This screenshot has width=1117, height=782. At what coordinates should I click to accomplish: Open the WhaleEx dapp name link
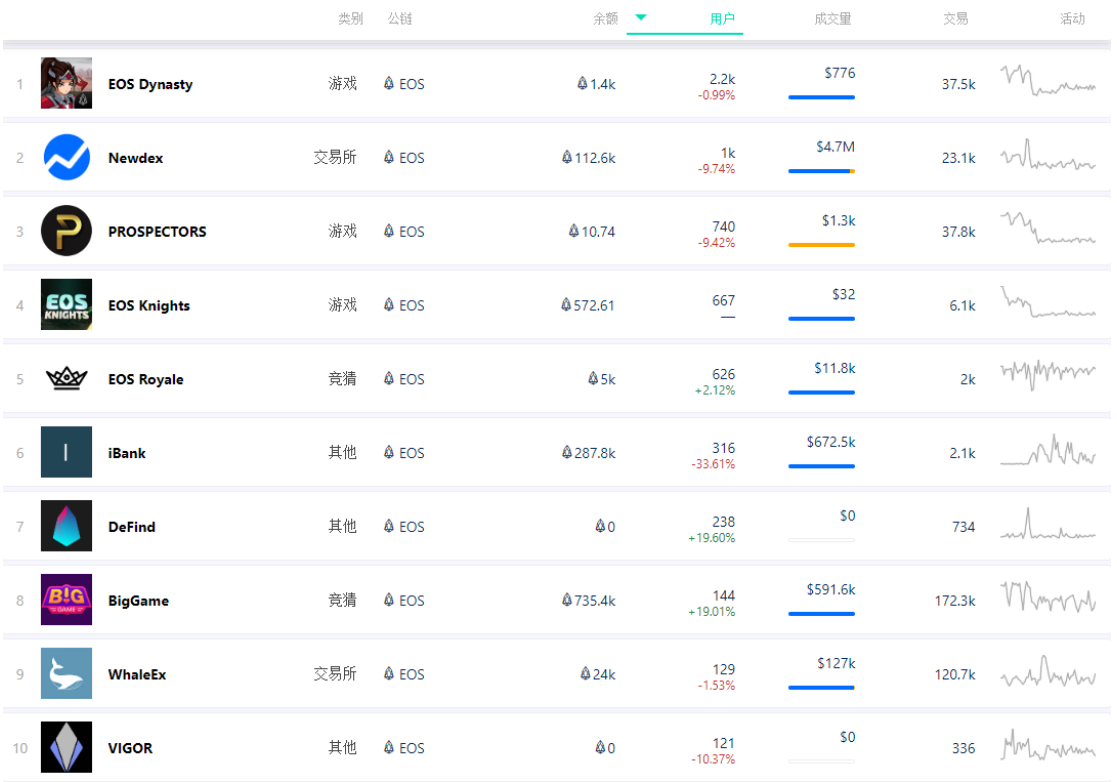click(137, 674)
